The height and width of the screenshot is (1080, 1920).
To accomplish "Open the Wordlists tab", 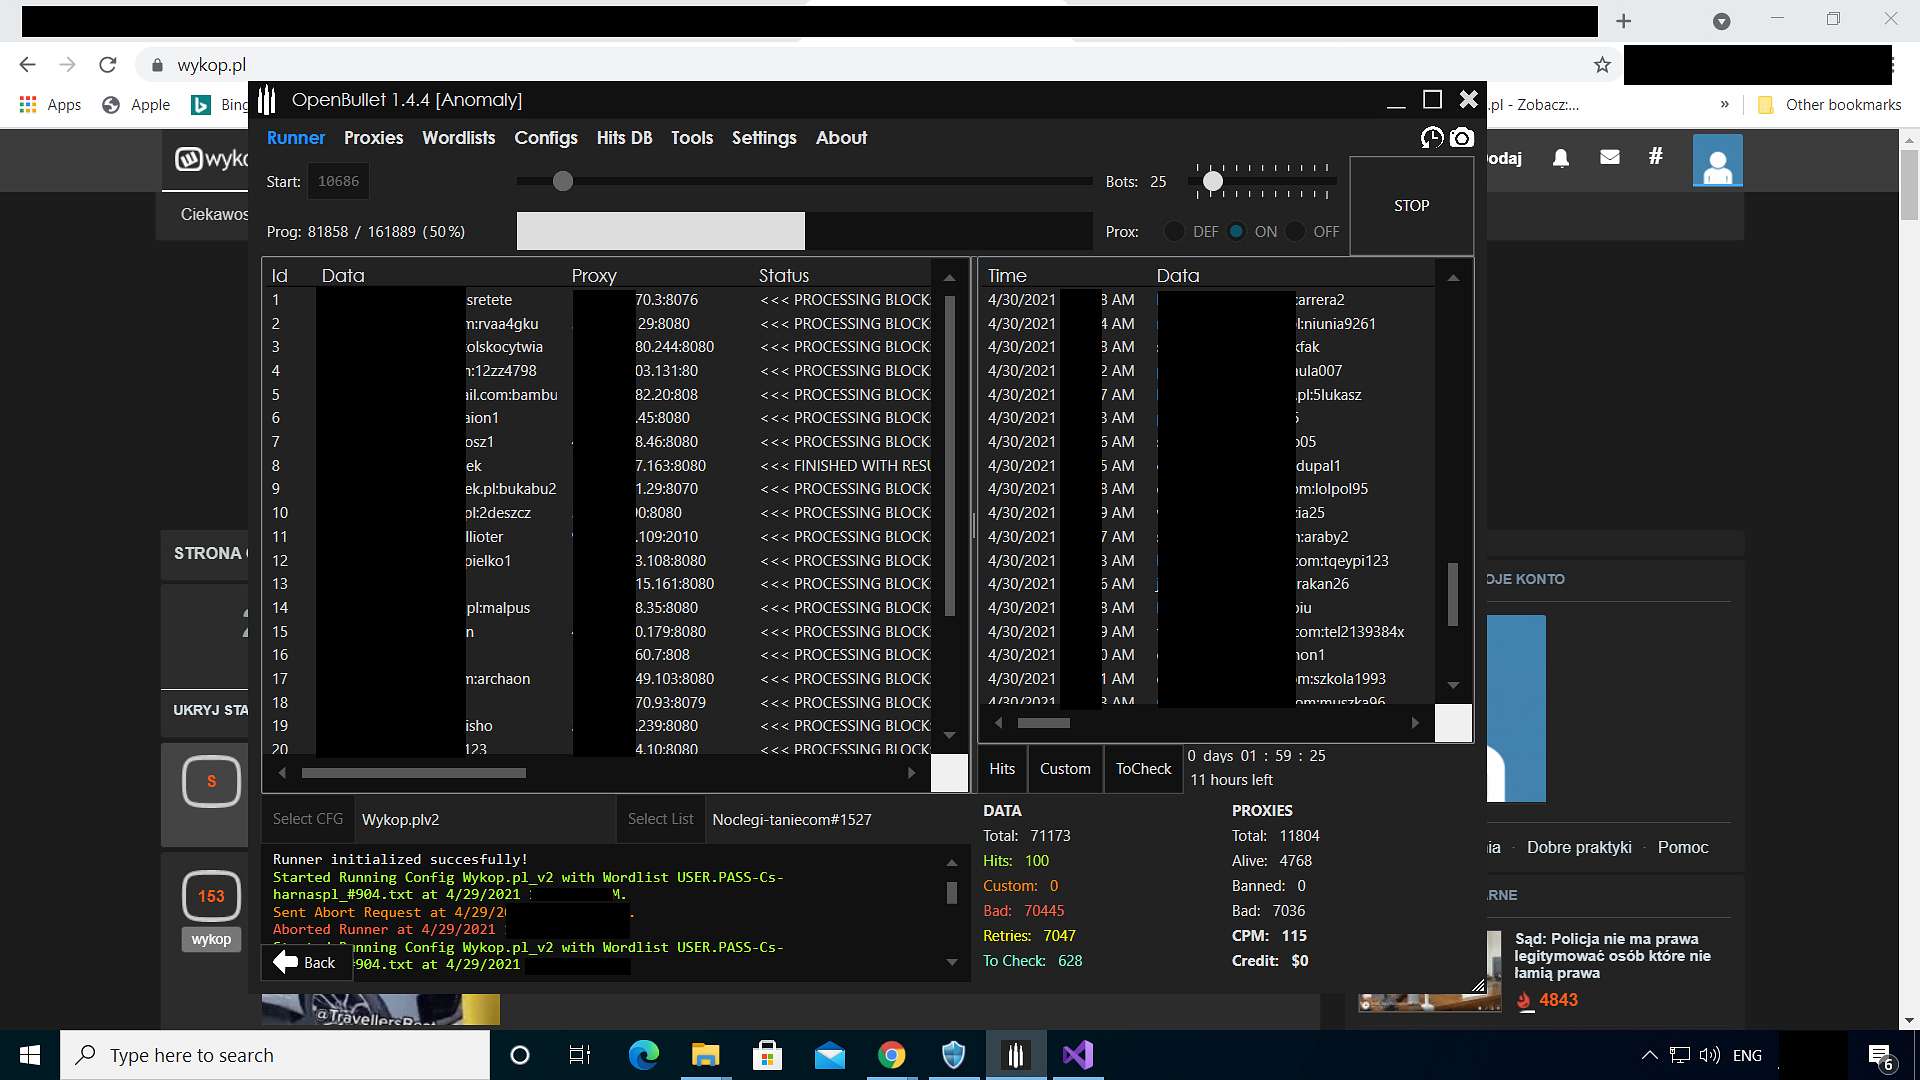I will coord(458,138).
